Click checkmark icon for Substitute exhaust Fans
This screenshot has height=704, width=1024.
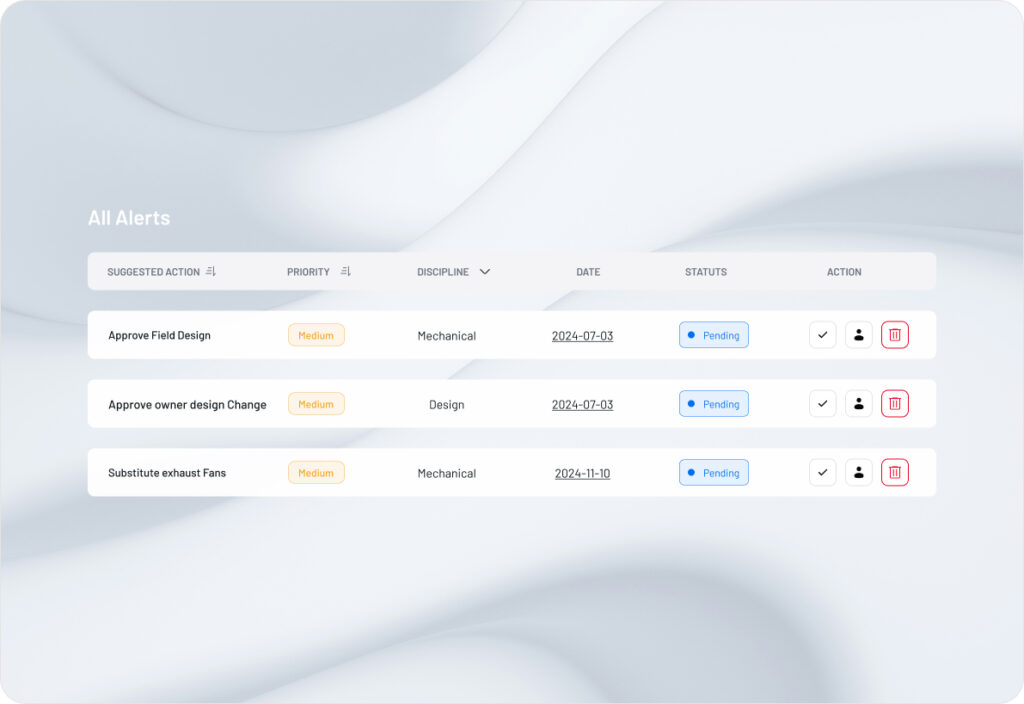tap(822, 472)
